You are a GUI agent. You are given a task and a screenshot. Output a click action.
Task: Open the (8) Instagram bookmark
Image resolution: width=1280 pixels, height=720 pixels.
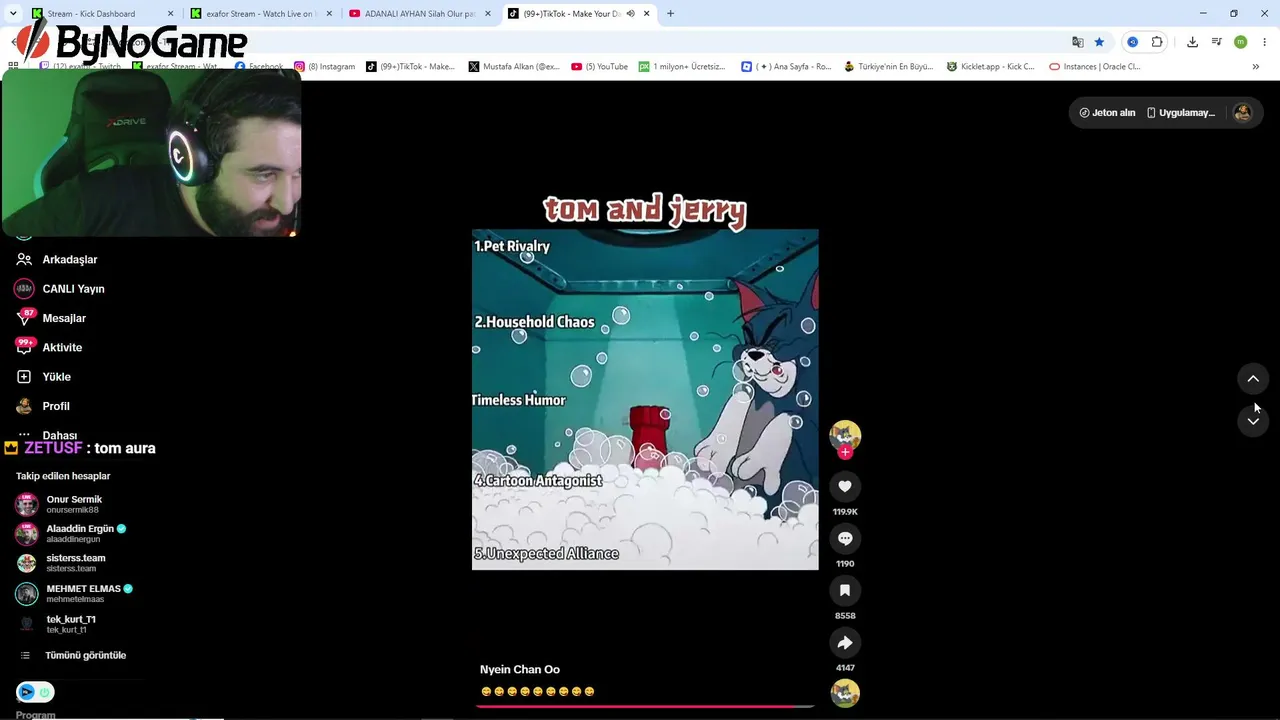pyautogui.click(x=325, y=67)
